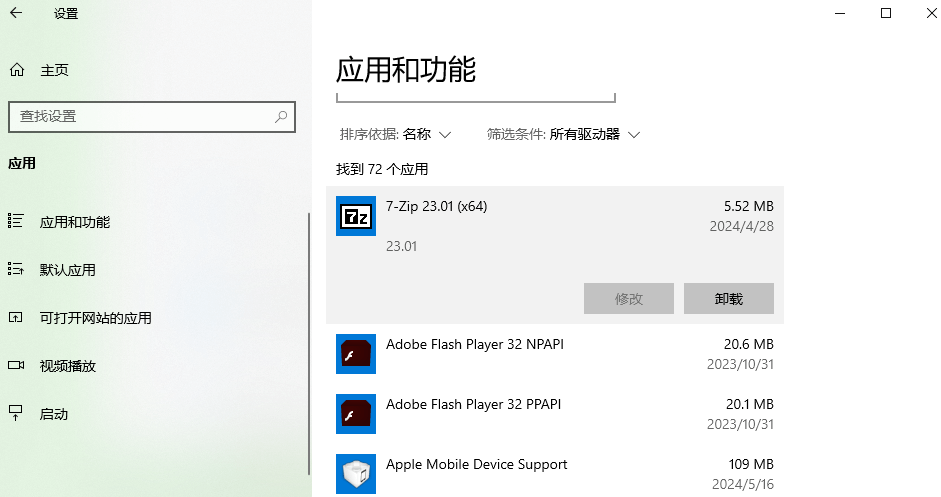The image size is (941, 497).
Task: Go to the 启动 settings page
Action: (x=54, y=414)
